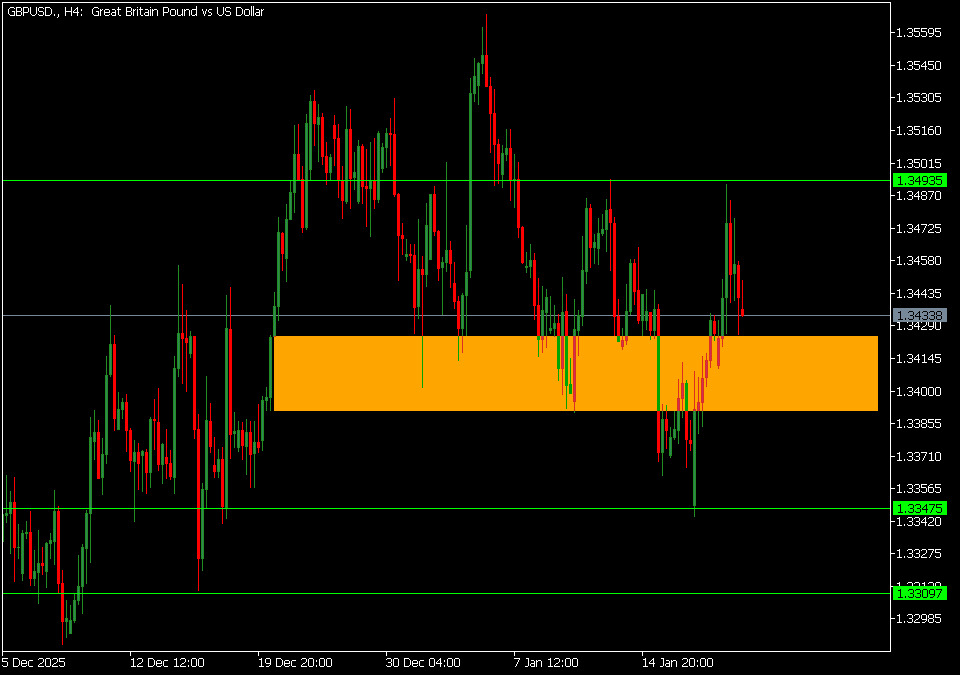Image resolution: width=960 pixels, height=675 pixels.
Task: Click the 5 Dec 2025 date label
Action: [x=36, y=662]
